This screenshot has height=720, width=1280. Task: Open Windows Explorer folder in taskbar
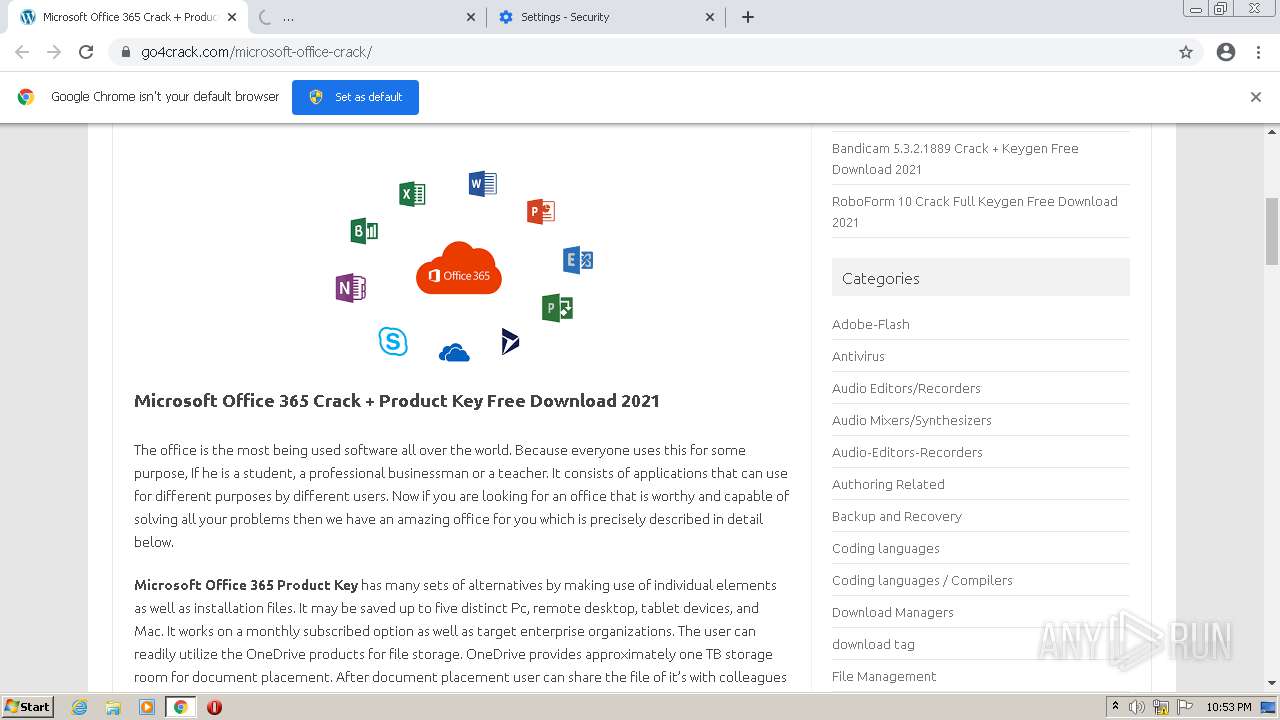click(113, 707)
